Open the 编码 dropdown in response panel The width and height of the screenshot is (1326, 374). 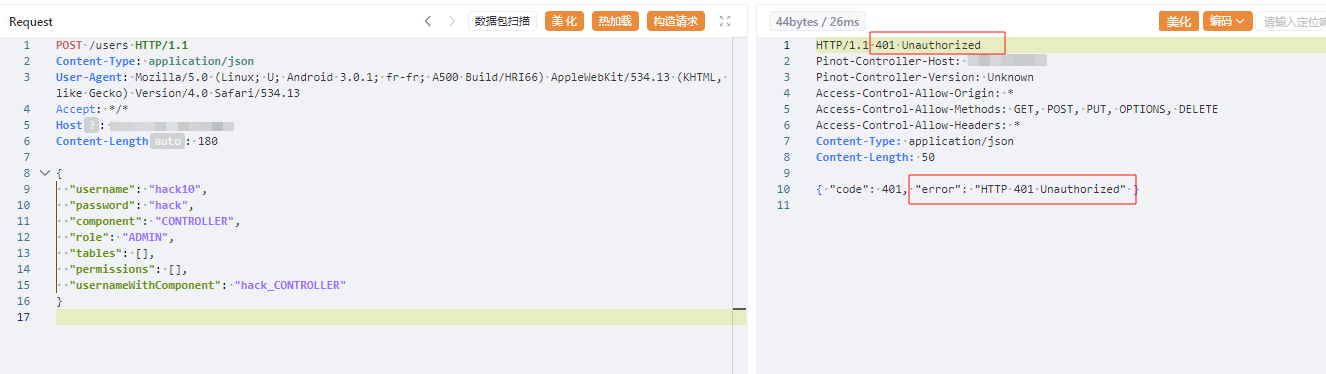(1228, 21)
